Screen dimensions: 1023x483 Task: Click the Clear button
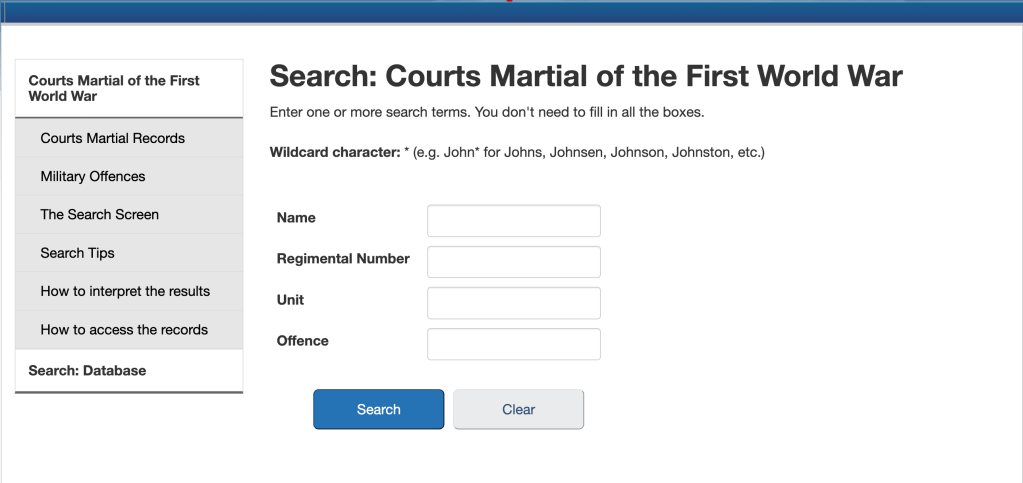[x=518, y=409]
